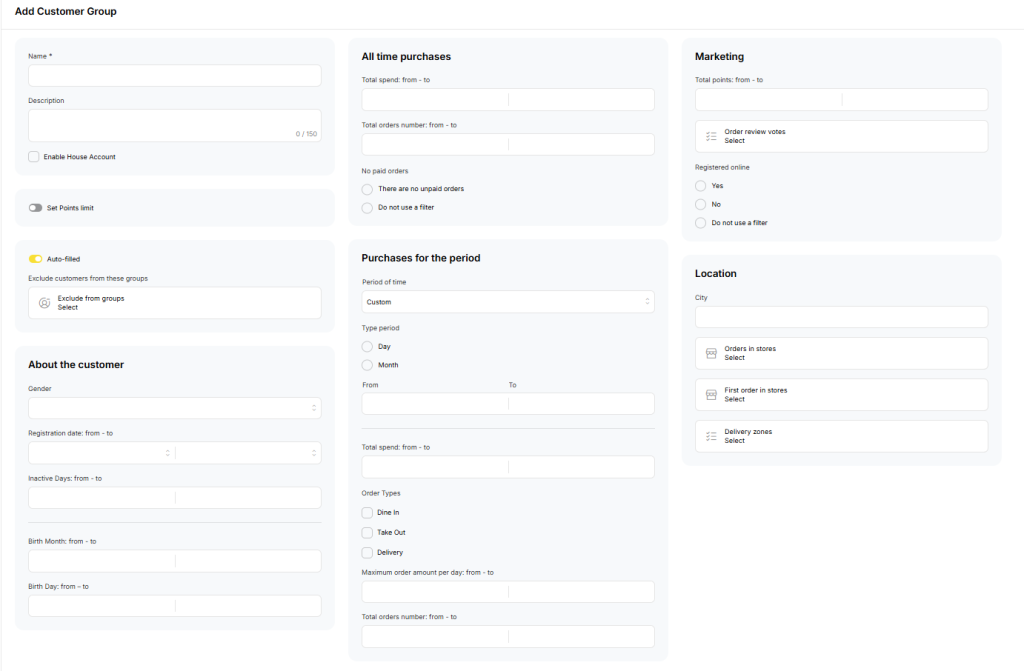The height and width of the screenshot is (671, 1024).
Task: Click the First order in stores shop icon
Action: point(711,395)
